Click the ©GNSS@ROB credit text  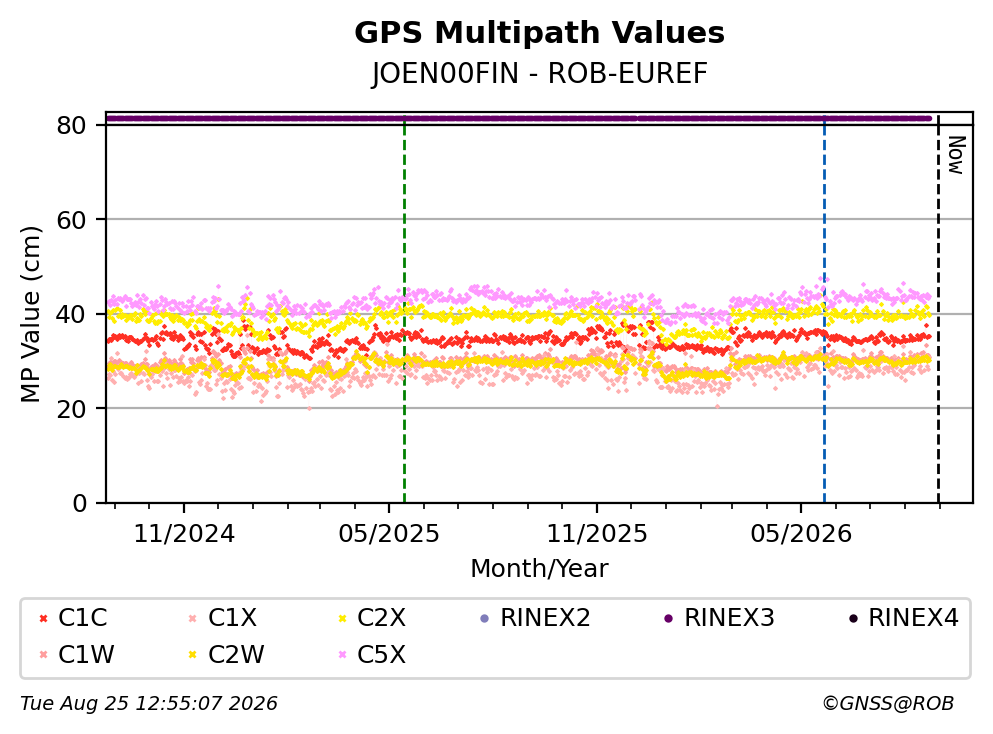tap(888, 704)
